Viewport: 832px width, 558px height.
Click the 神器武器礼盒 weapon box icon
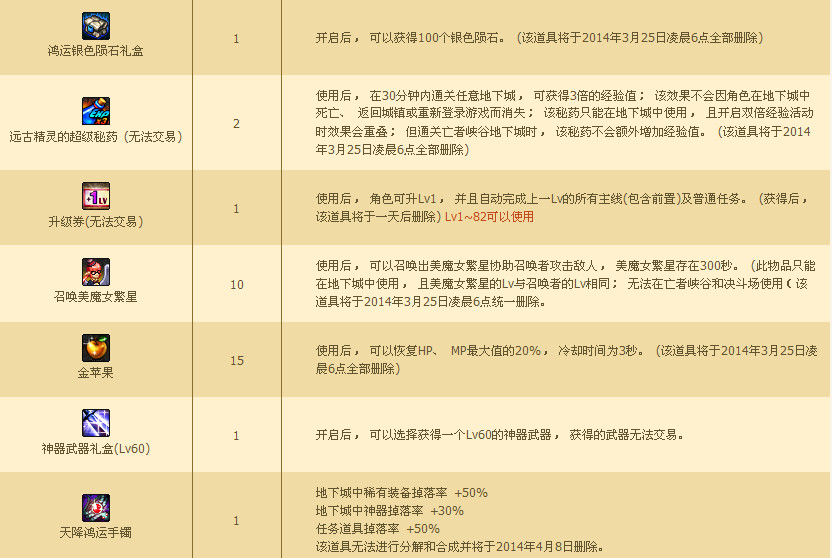click(96, 423)
